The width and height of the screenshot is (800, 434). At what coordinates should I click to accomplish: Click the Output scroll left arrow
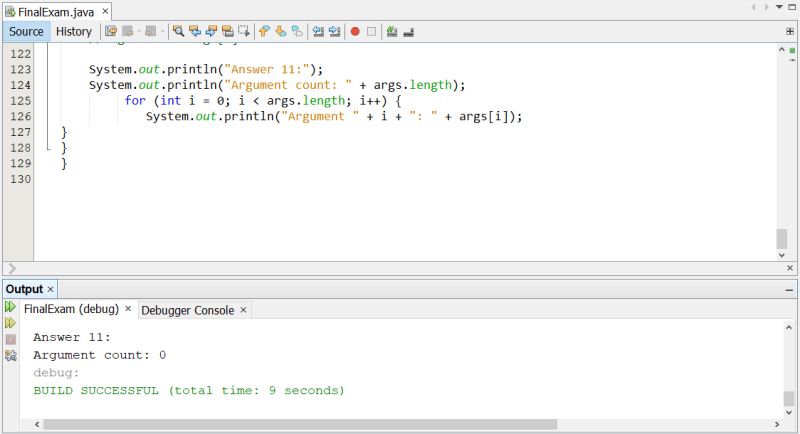coord(37,424)
